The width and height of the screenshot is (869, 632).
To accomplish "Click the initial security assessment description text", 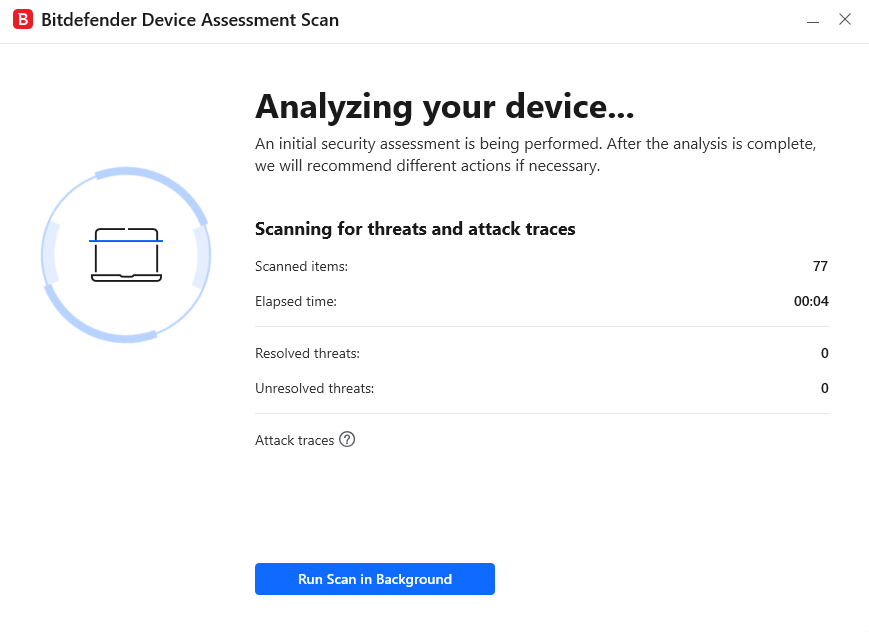I will (535, 155).
